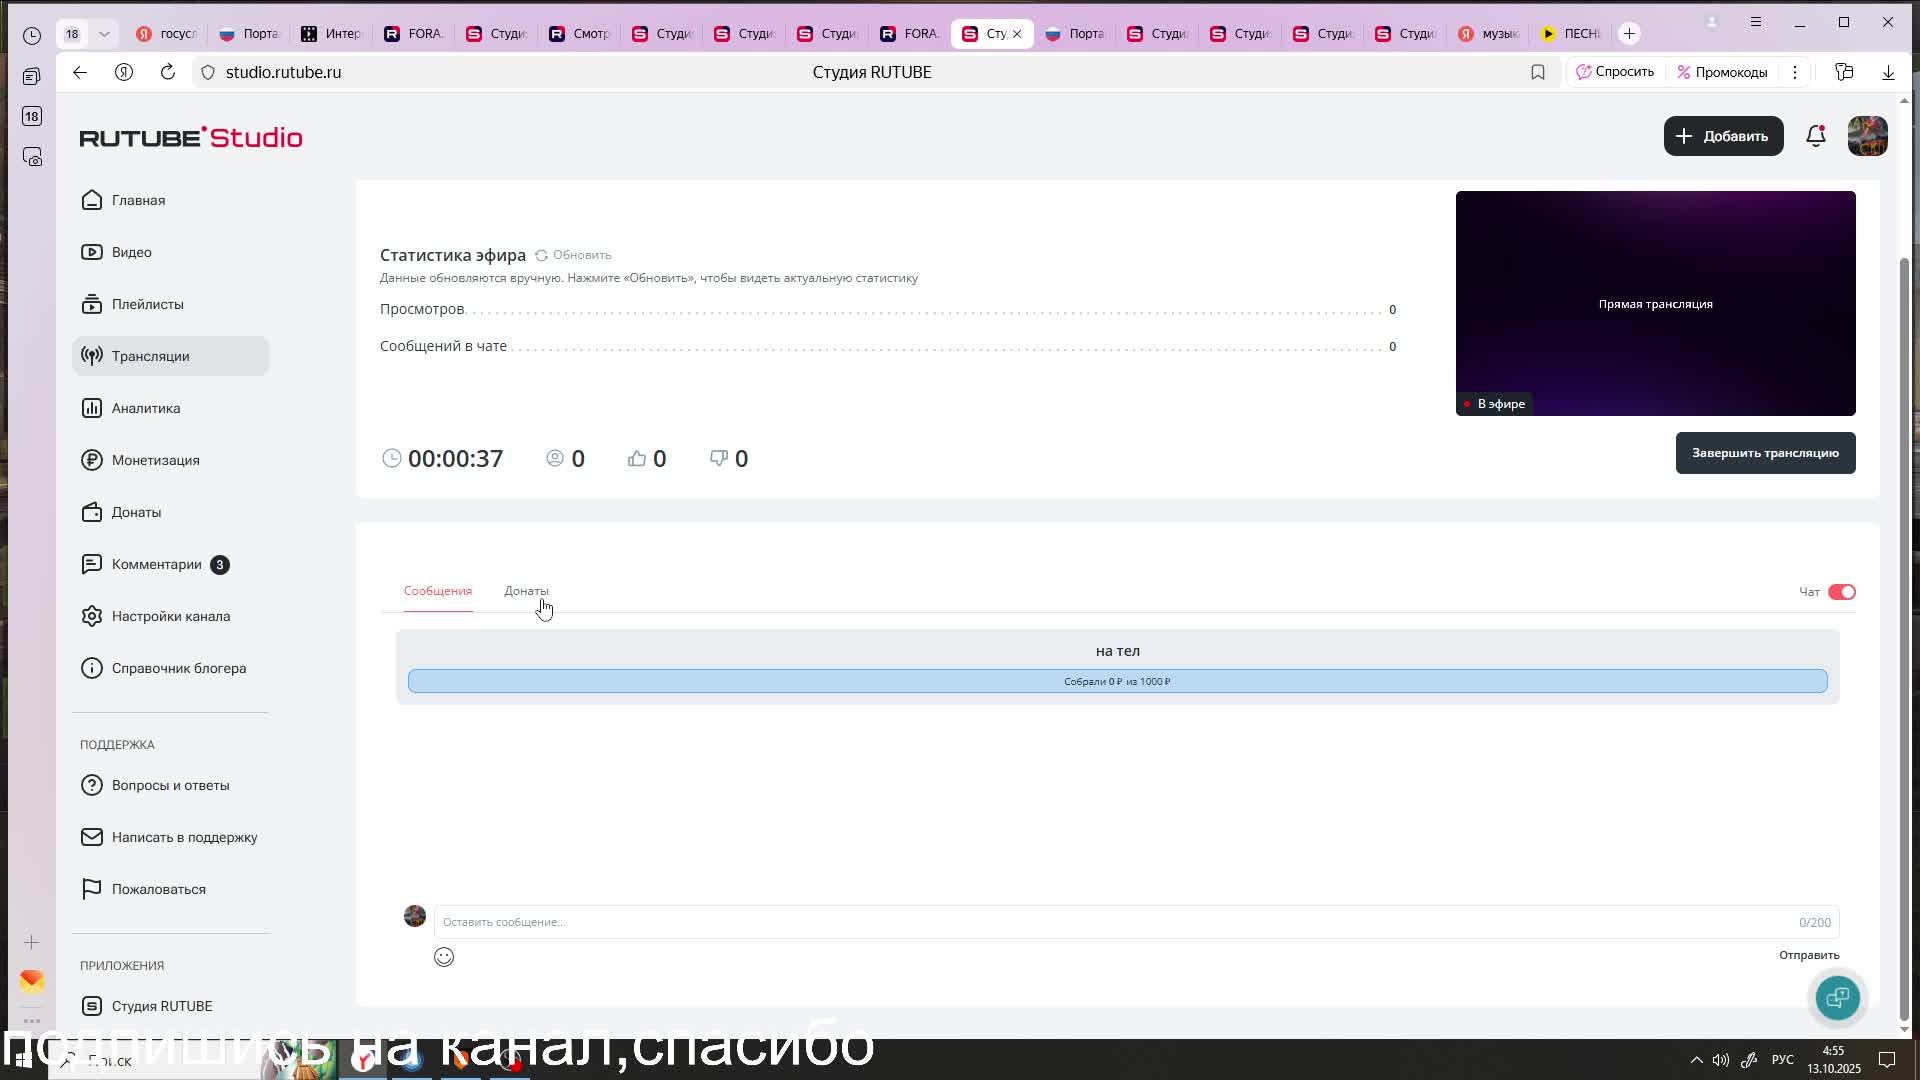Show hidden system tray icons
Screen dimensions: 1920x1080
1696,1060
